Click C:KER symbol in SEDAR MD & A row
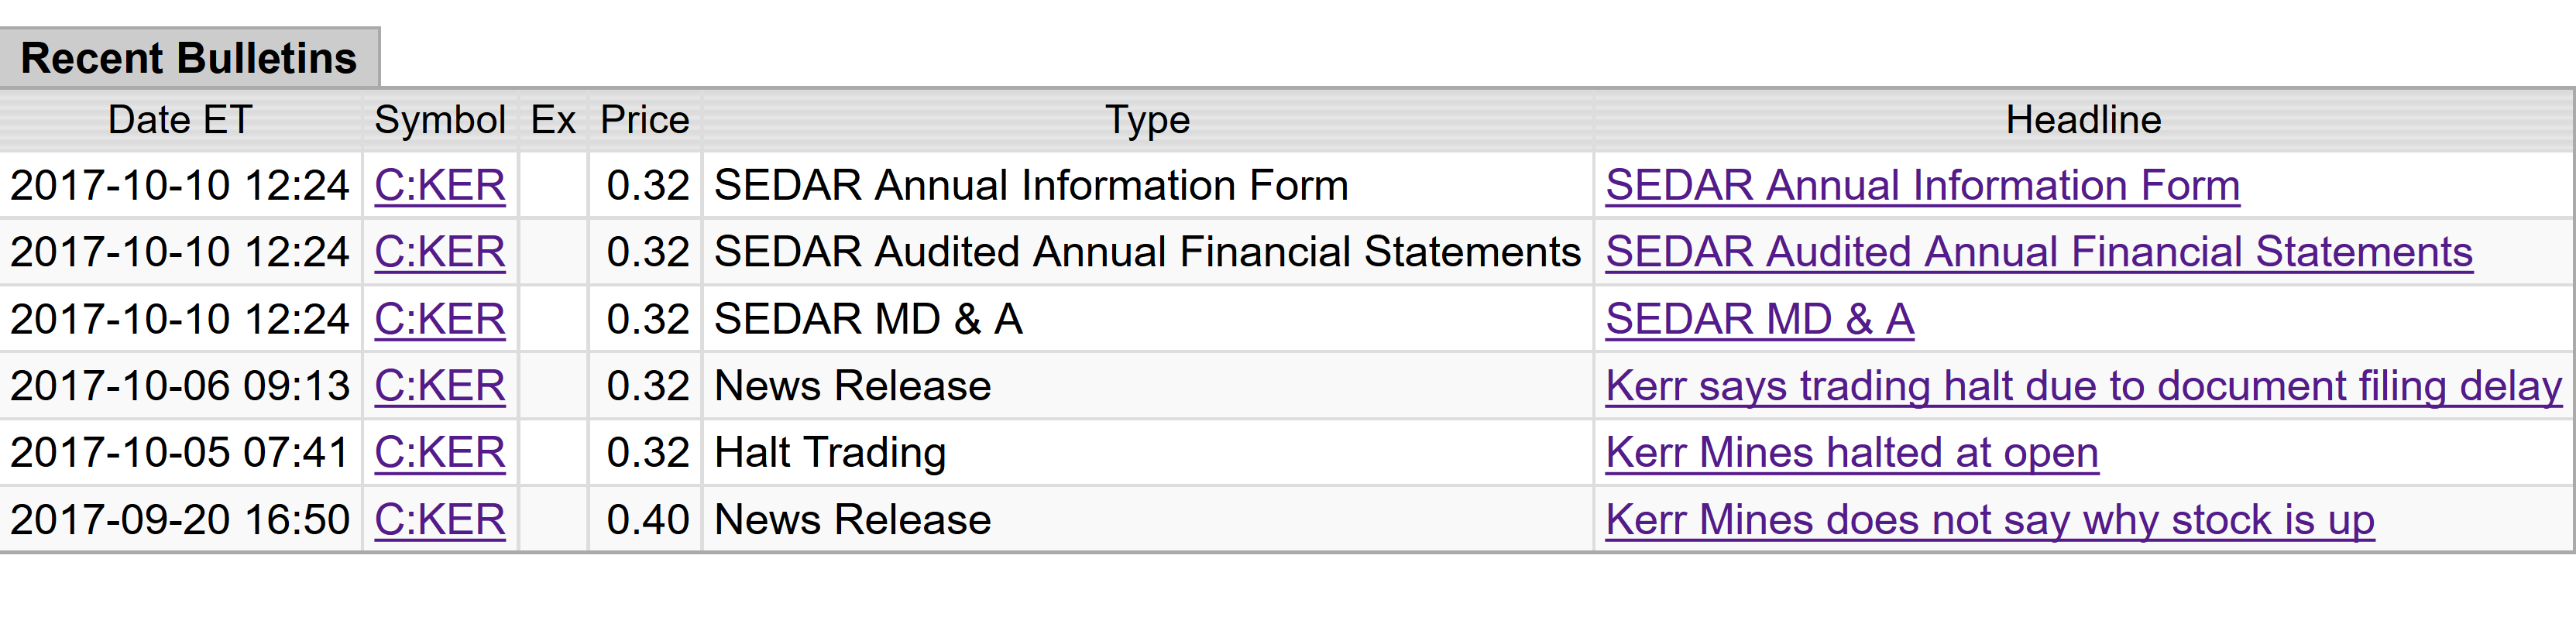 [x=440, y=319]
